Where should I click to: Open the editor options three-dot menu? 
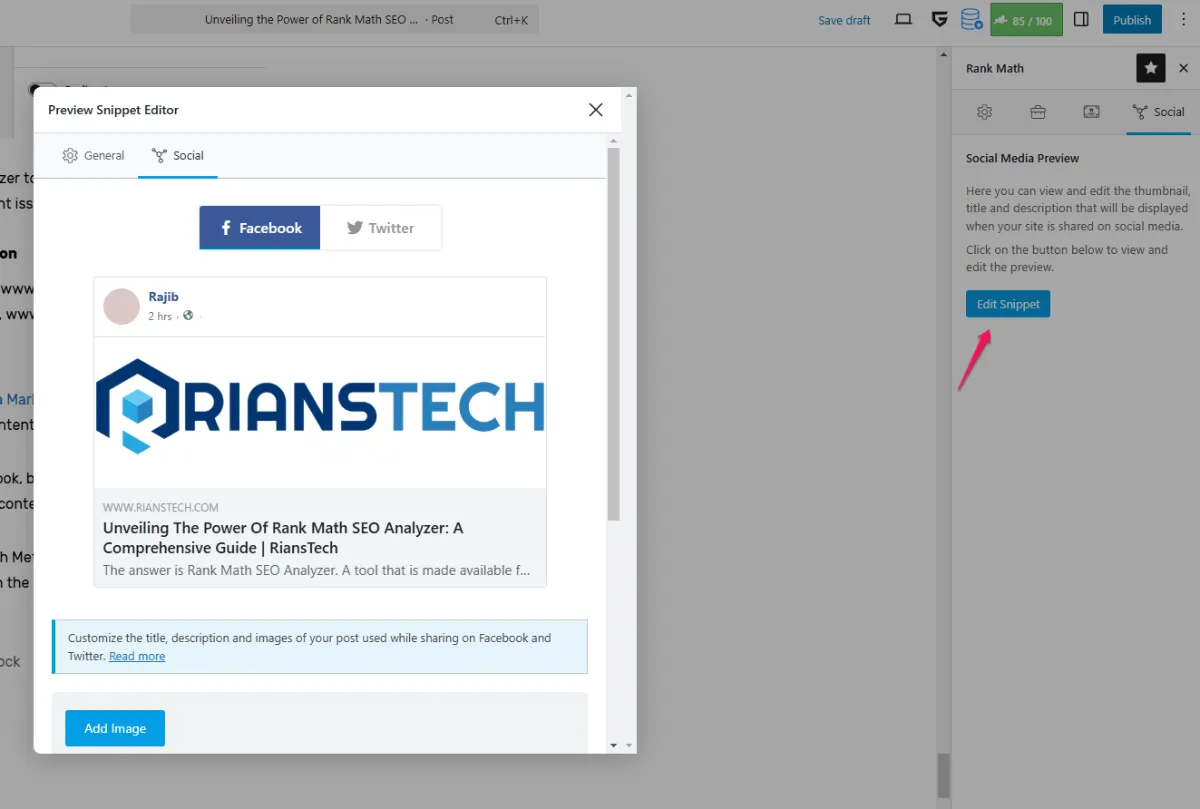coord(1183,19)
